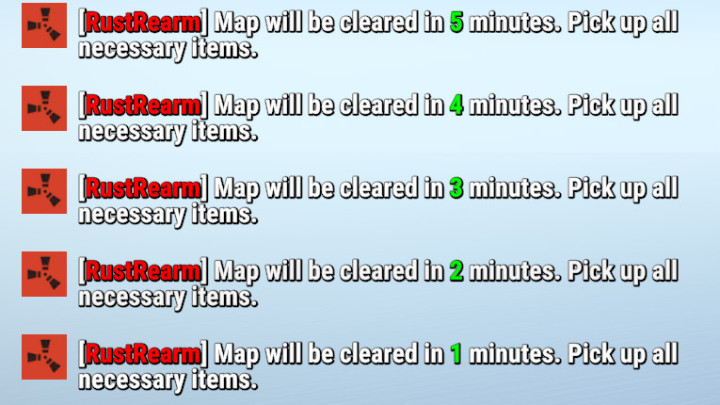
Task: Select the RustRearm tag in the 1 minutes message
Action: click(143, 354)
